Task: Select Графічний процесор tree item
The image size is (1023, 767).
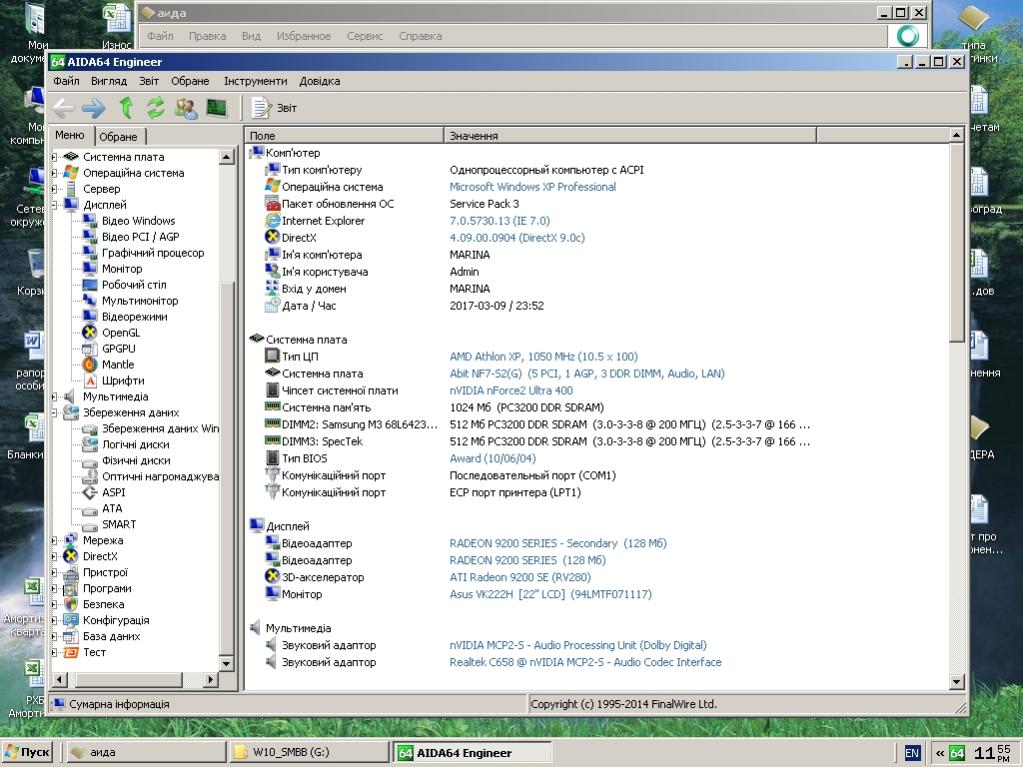Action: [x=153, y=252]
